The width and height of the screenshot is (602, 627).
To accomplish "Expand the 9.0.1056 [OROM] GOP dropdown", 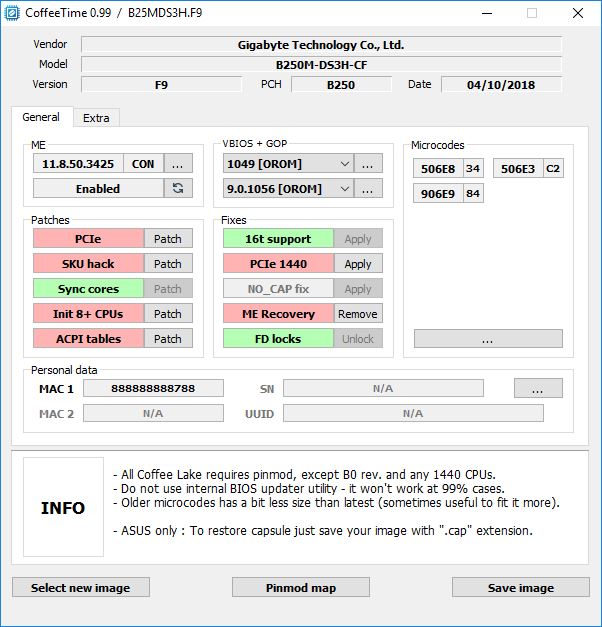I will [x=288, y=188].
